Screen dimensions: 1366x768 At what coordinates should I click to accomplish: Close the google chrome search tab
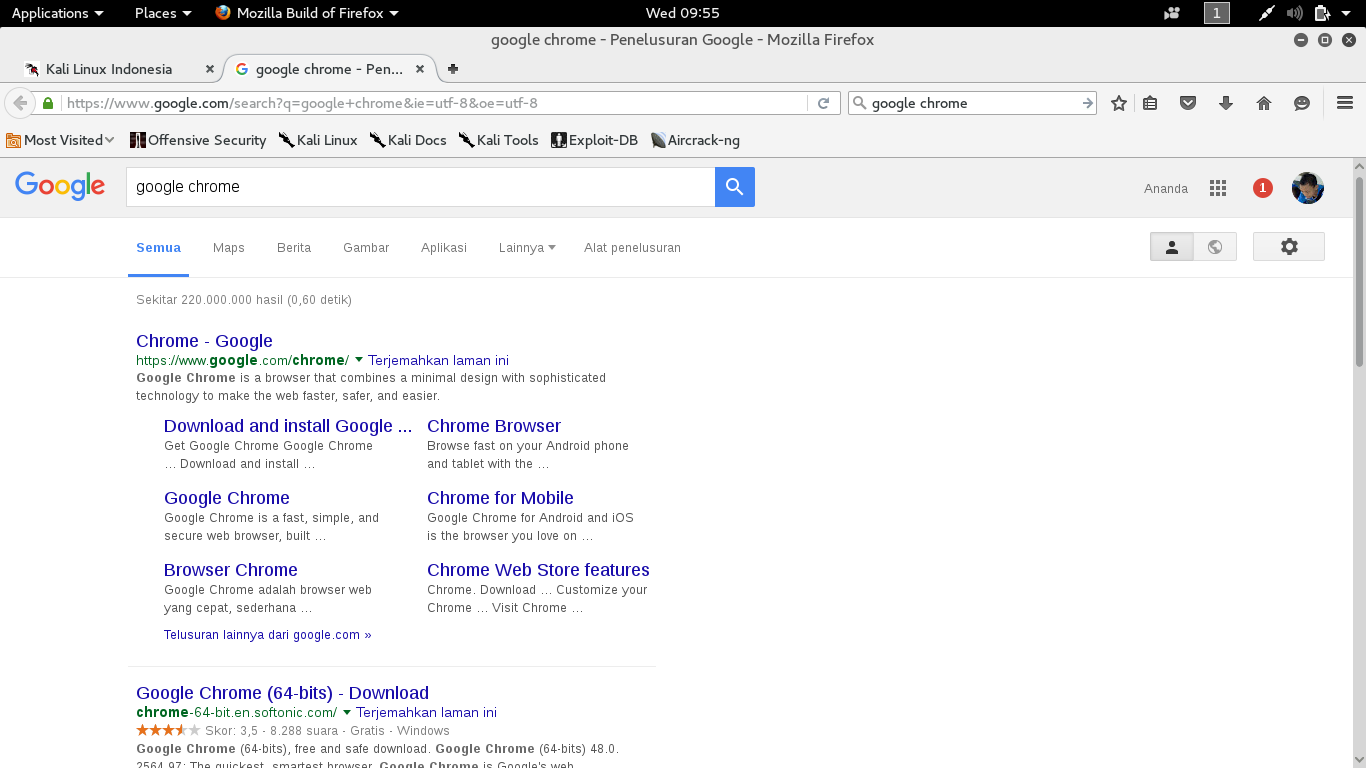(420, 69)
